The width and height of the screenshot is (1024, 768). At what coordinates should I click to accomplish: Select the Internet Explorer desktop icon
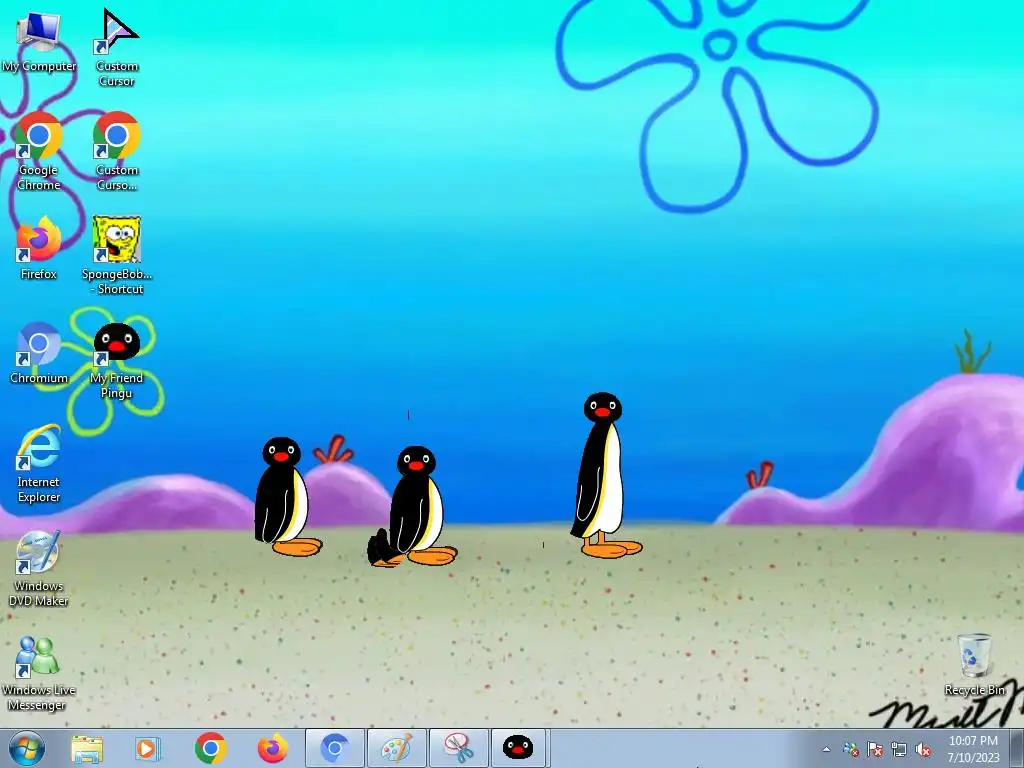[39, 464]
